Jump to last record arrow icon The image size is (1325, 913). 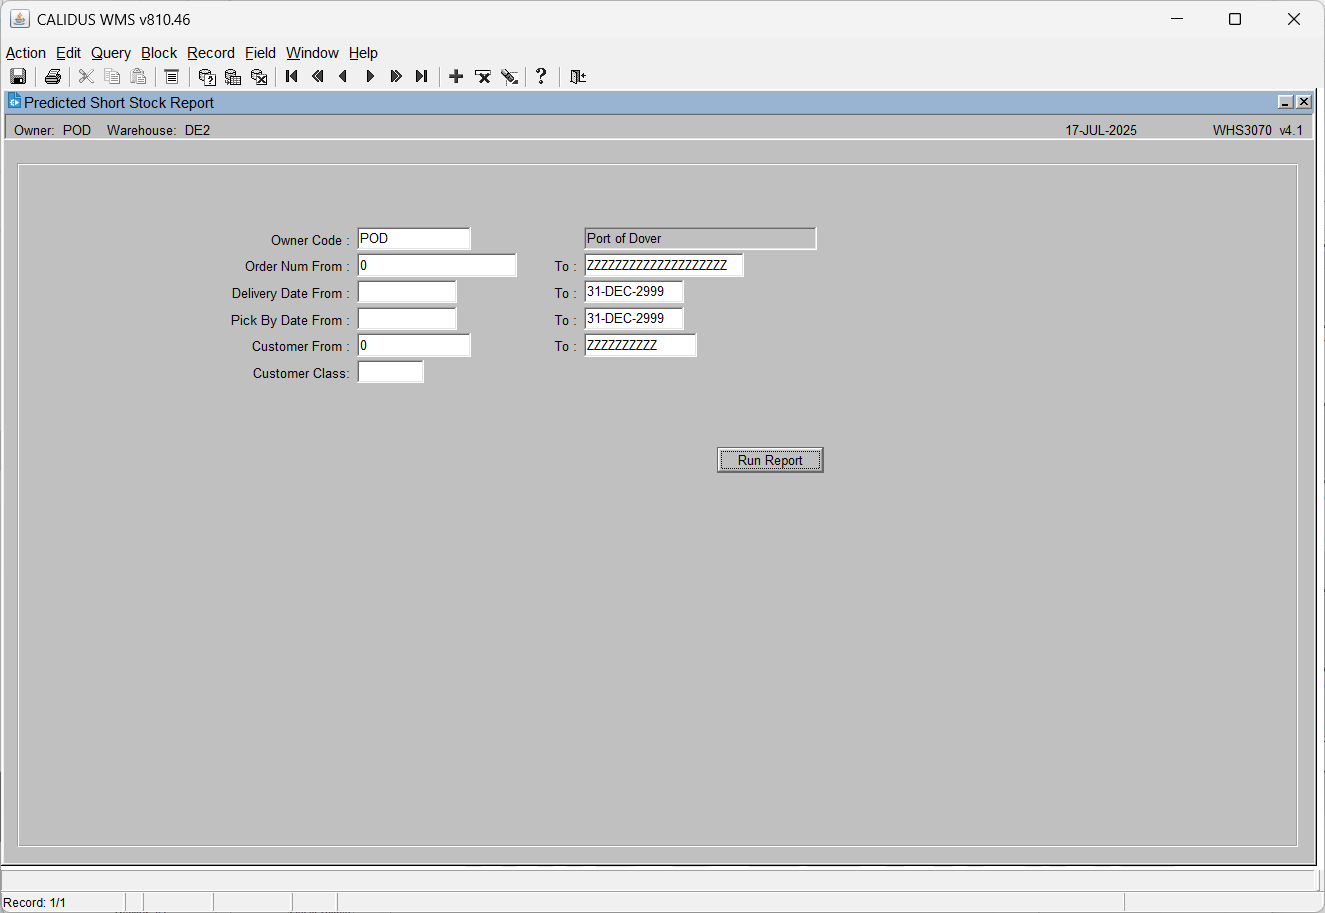(422, 76)
